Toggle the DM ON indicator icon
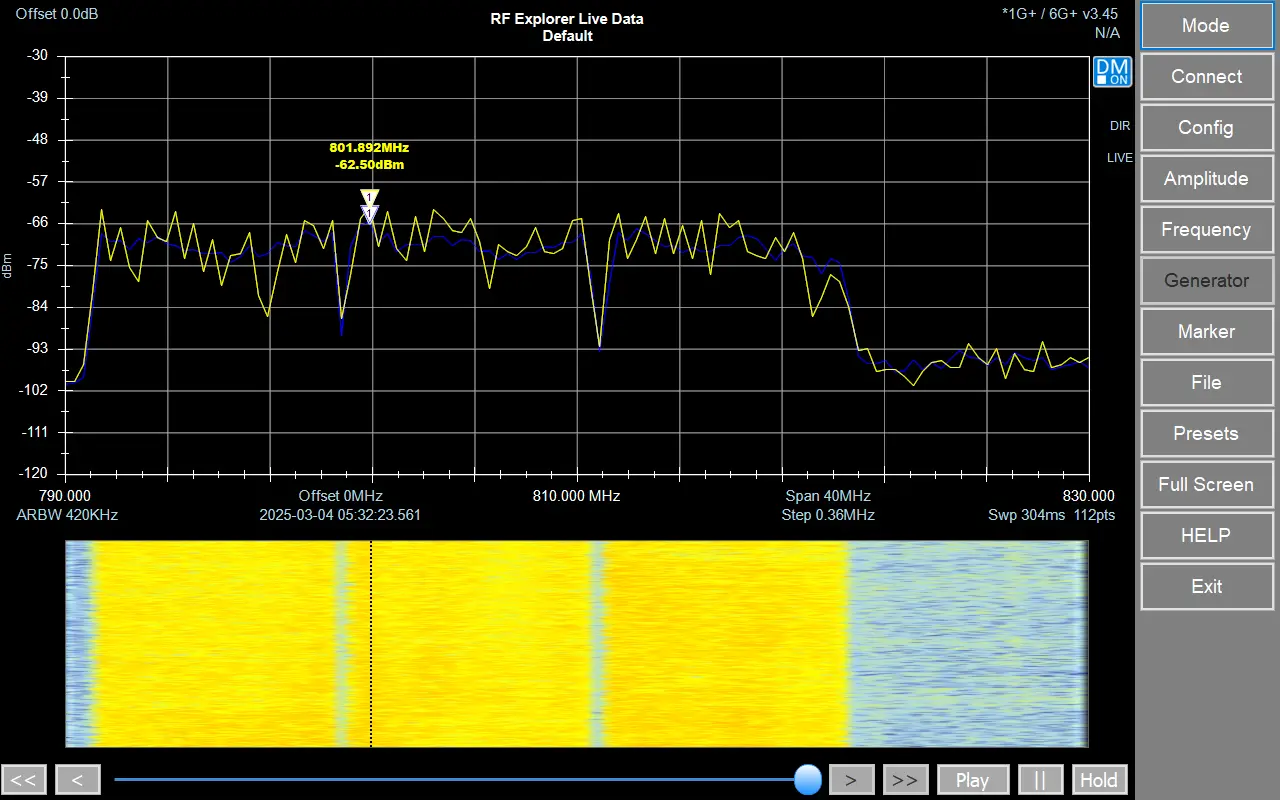Image resolution: width=1280 pixels, height=800 pixels. (1112, 71)
